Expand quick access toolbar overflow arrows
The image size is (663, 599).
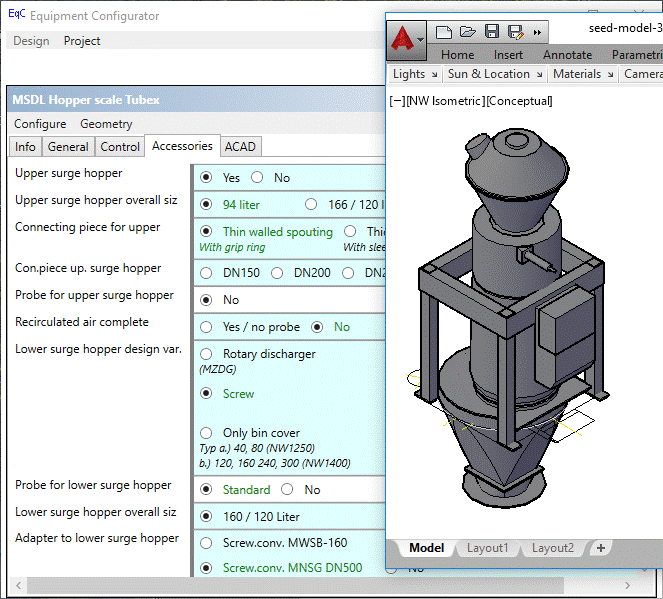pyautogui.click(x=538, y=32)
